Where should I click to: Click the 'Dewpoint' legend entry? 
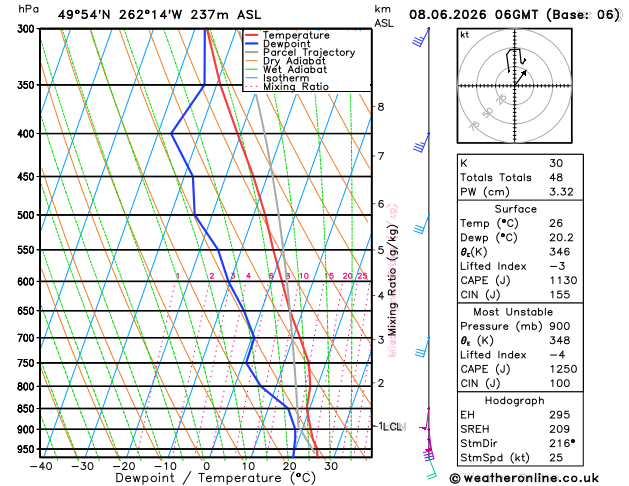coord(286,44)
